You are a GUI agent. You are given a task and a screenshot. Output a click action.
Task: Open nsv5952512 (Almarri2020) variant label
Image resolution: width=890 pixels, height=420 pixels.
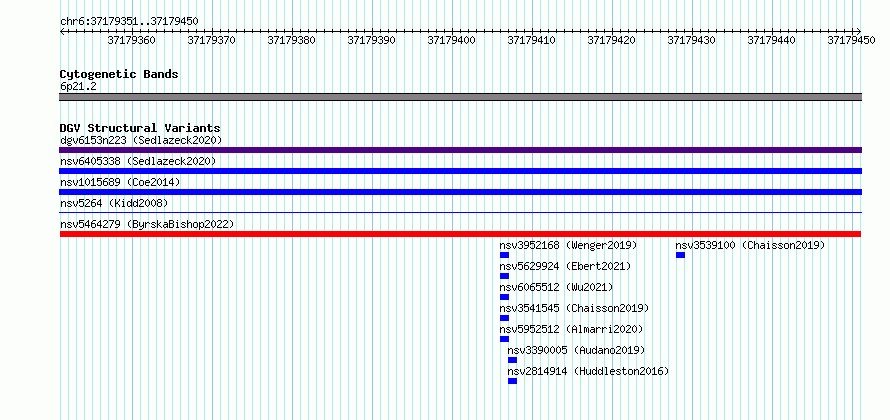point(571,329)
